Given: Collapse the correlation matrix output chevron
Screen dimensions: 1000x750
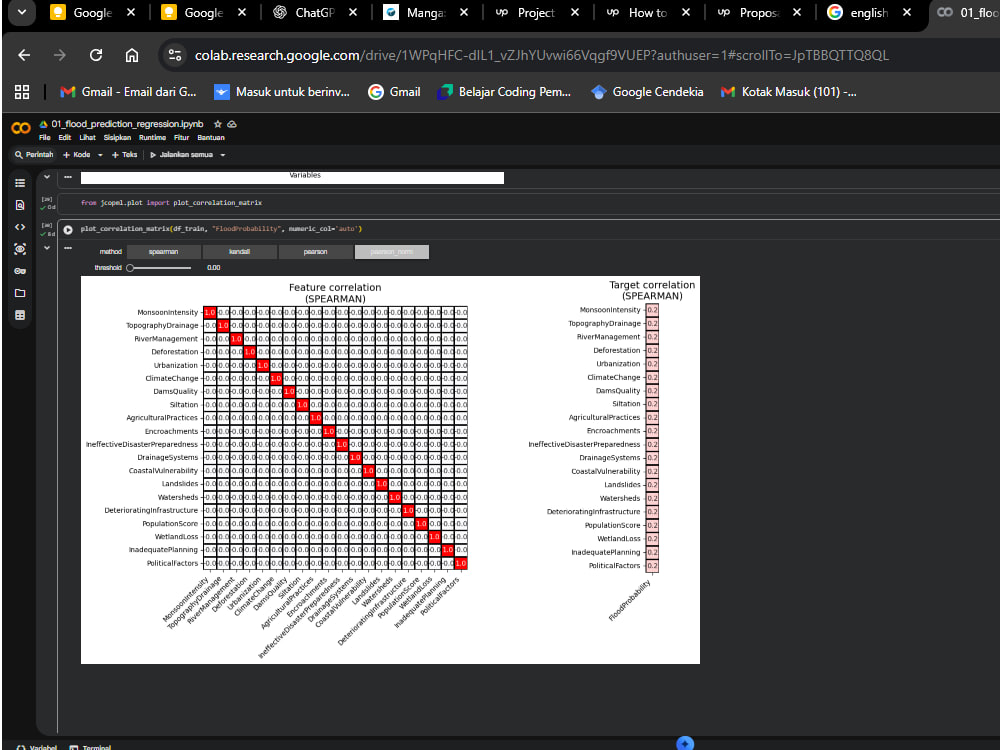Looking at the screenshot, I should [x=47, y=248].
